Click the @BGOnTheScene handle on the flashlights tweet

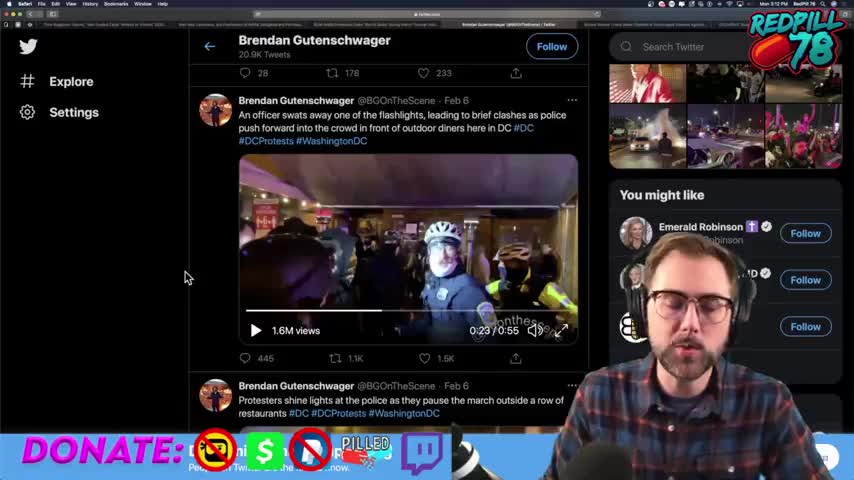pos(396,101)
